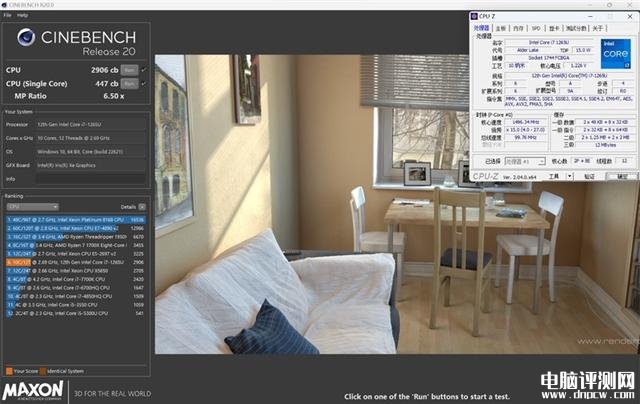Viewport: 640px width, 404px height.
Task: Open the File menu in Cinebench
Action: tap(7, 15)
